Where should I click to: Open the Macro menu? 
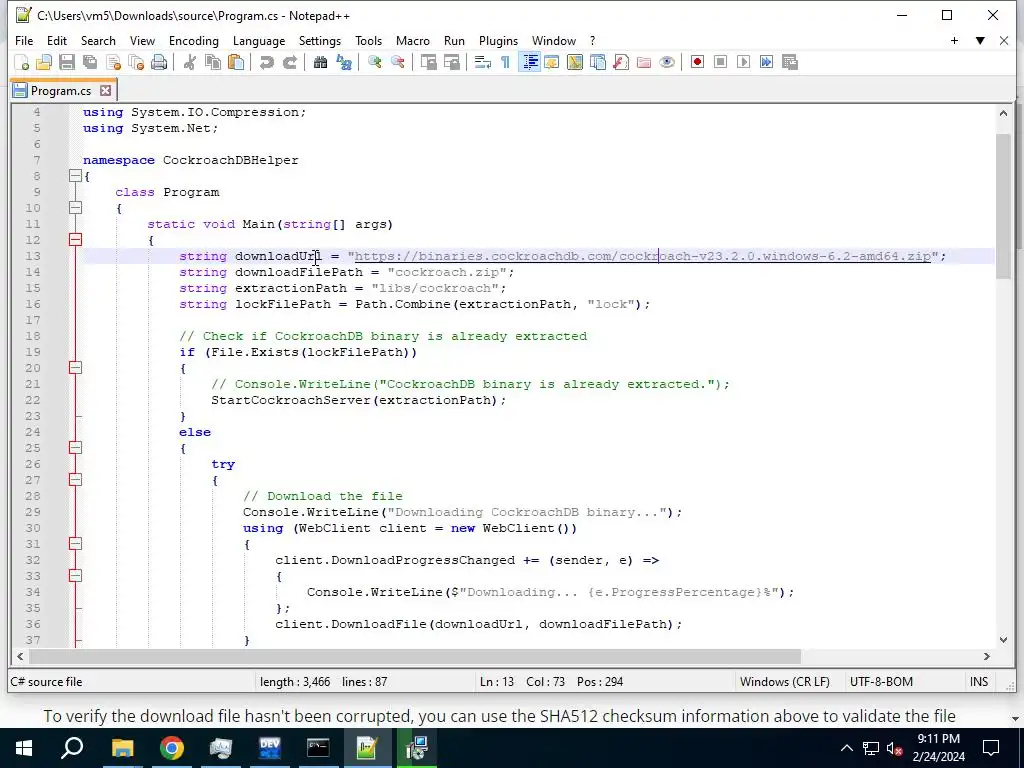point(413,40)
